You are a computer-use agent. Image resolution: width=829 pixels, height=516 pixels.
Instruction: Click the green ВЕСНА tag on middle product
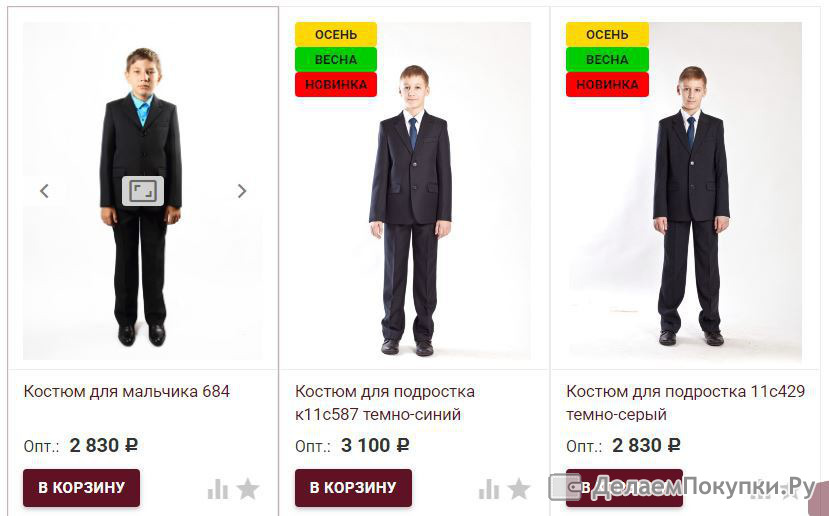pos(336,59)
